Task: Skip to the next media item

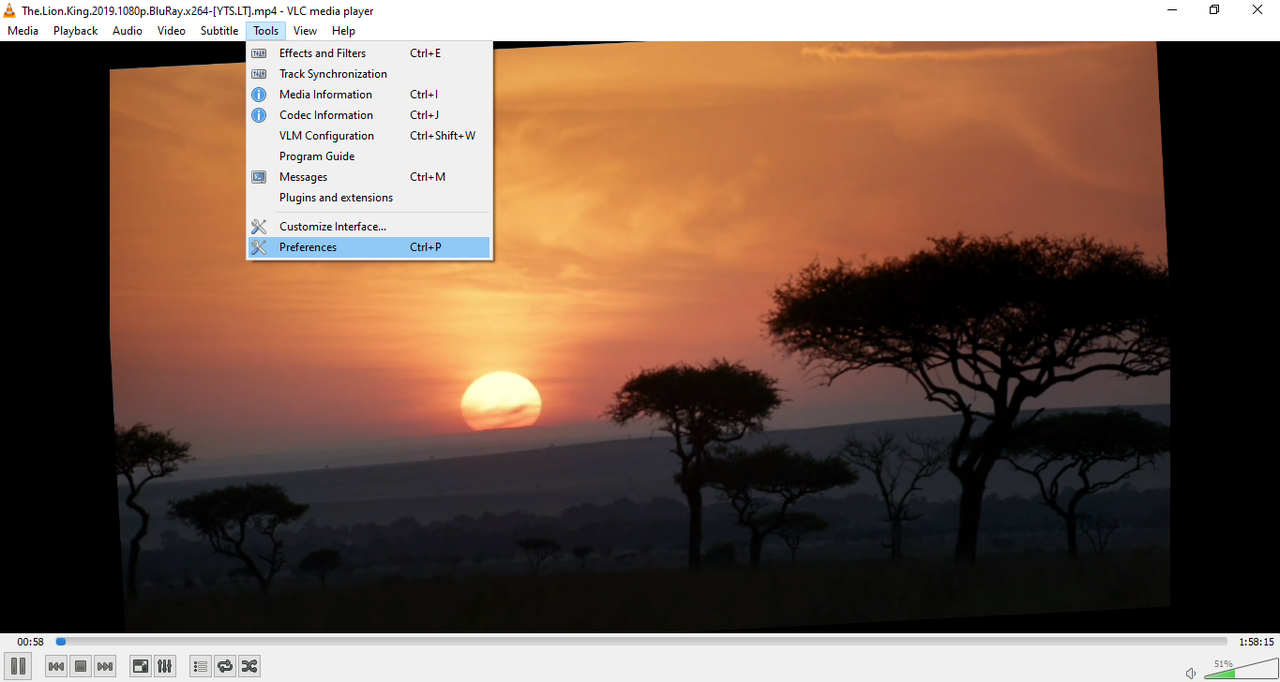Action: pos(105,666)
